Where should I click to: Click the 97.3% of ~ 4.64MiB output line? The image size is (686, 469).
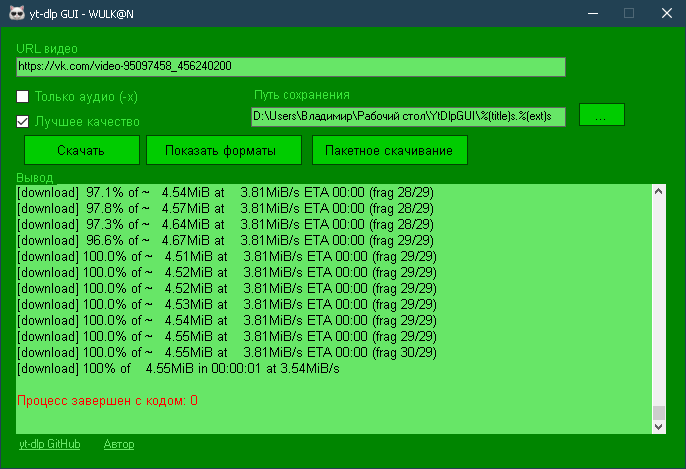click(225, 224)
